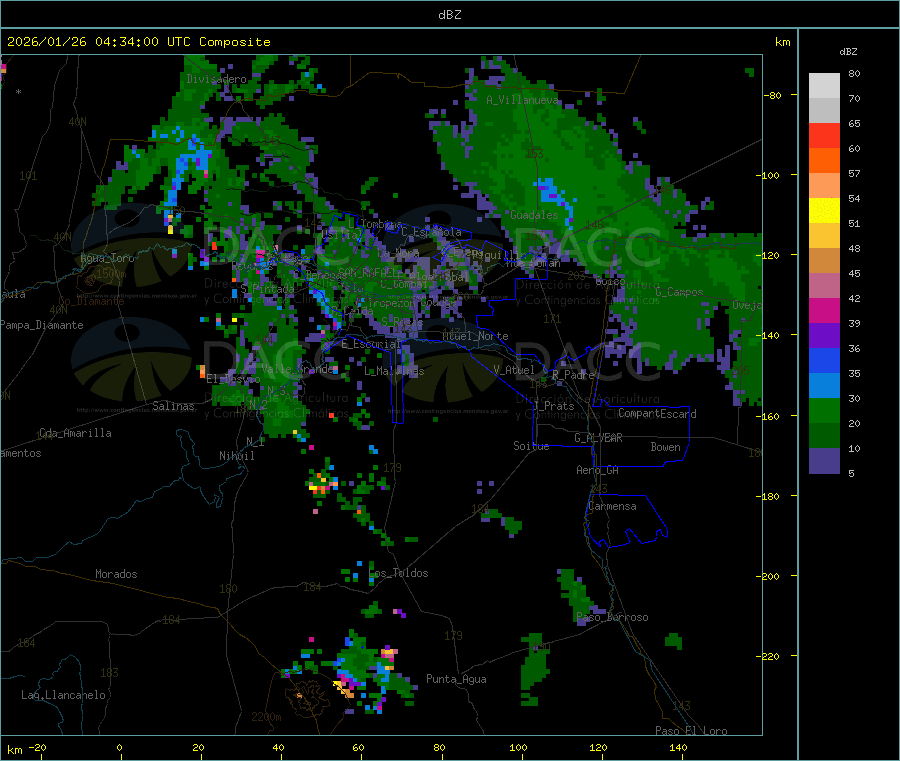Screen dimensions: 900x761
Task: Click the Pampa_Diamante label
Action: click(42, 325)
